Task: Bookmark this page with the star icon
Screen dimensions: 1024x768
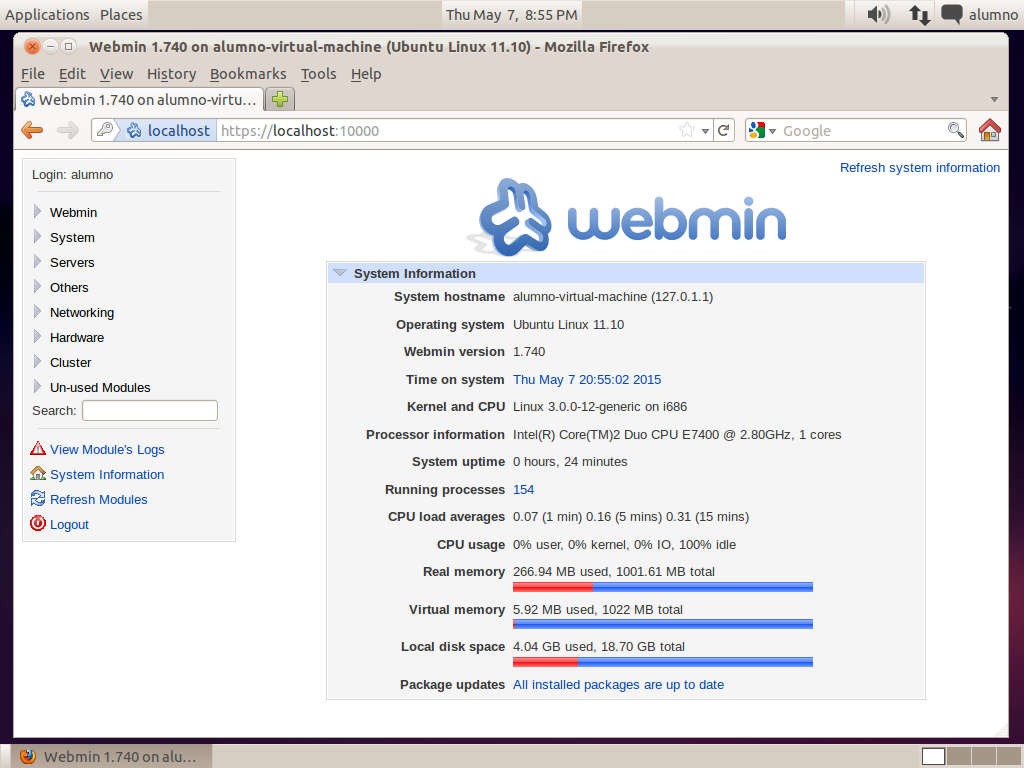Action: 686,131
